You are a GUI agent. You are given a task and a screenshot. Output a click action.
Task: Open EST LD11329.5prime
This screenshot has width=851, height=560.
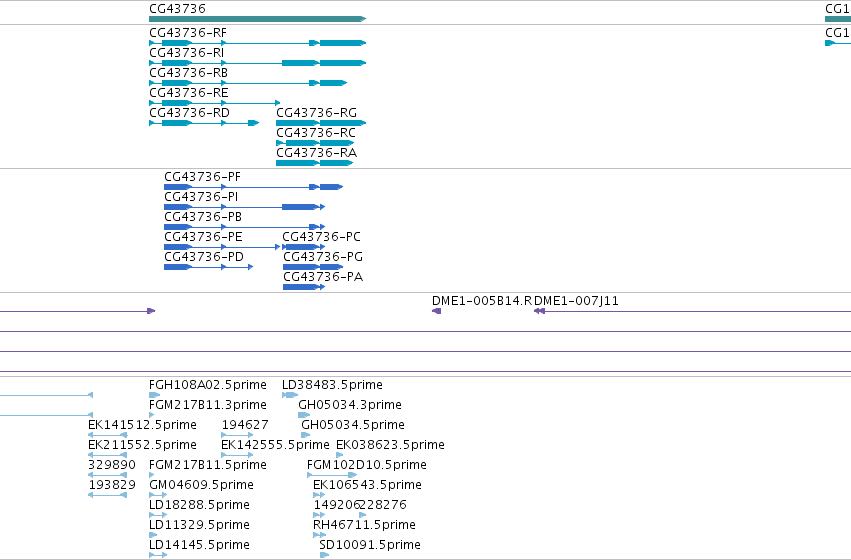tap(153, 536)
